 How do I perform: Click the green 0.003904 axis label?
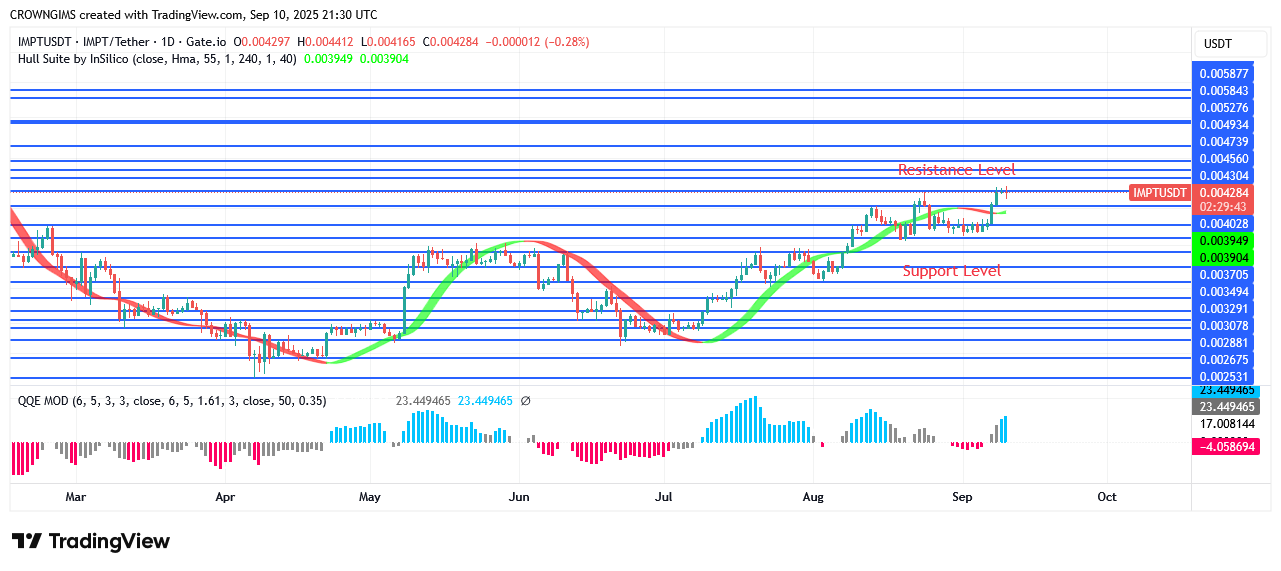coord(1224,257)
